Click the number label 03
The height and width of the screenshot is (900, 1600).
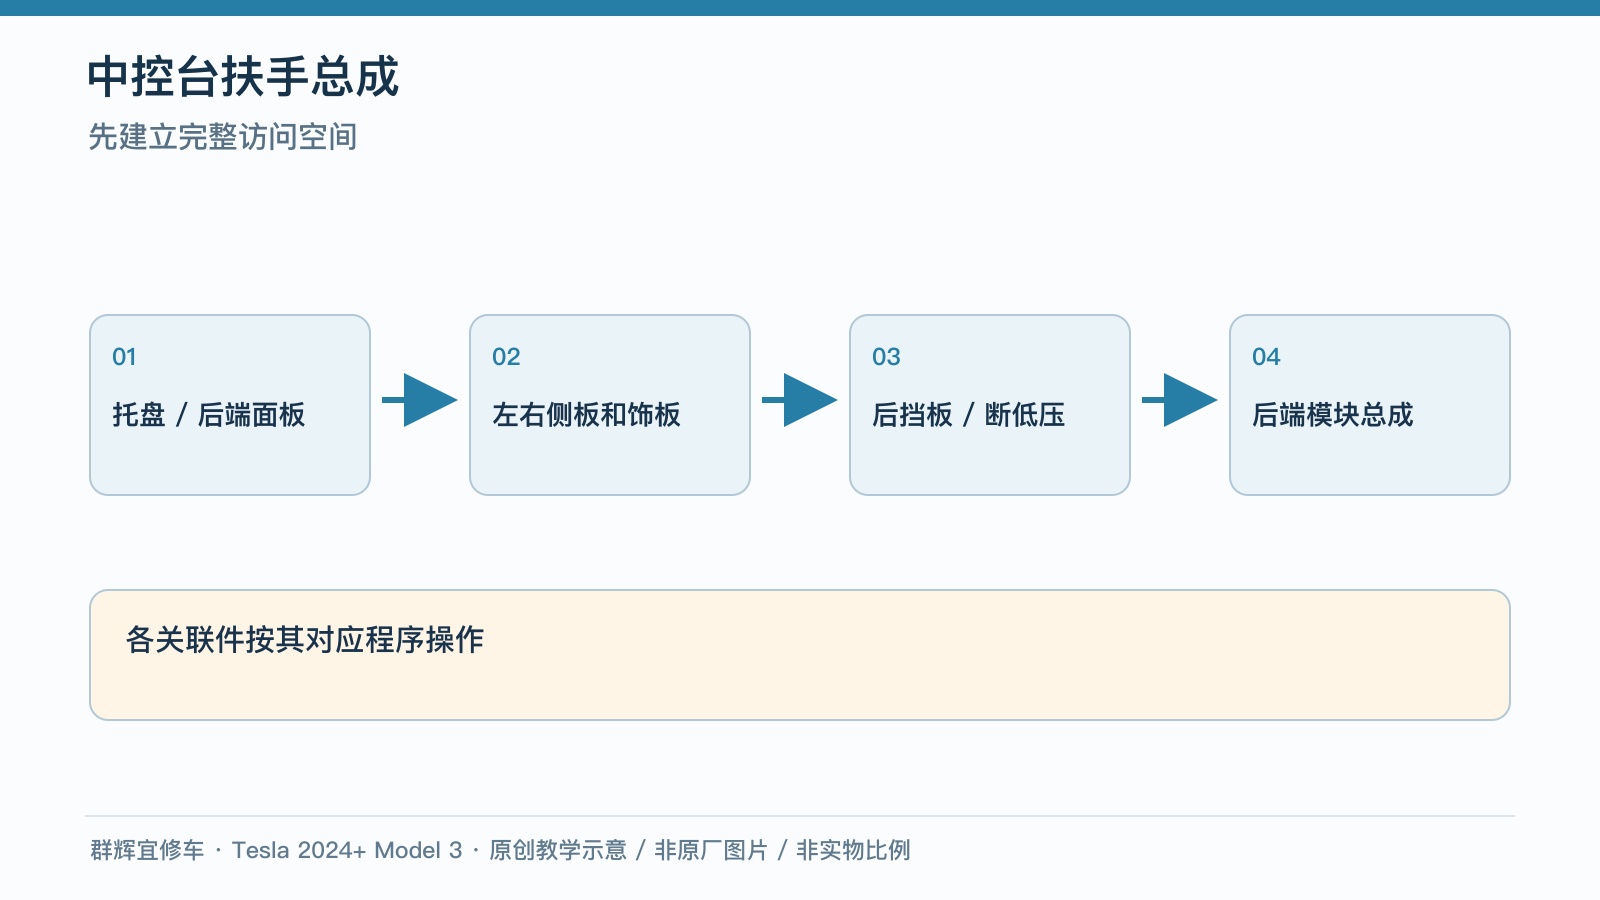(886, 357)
